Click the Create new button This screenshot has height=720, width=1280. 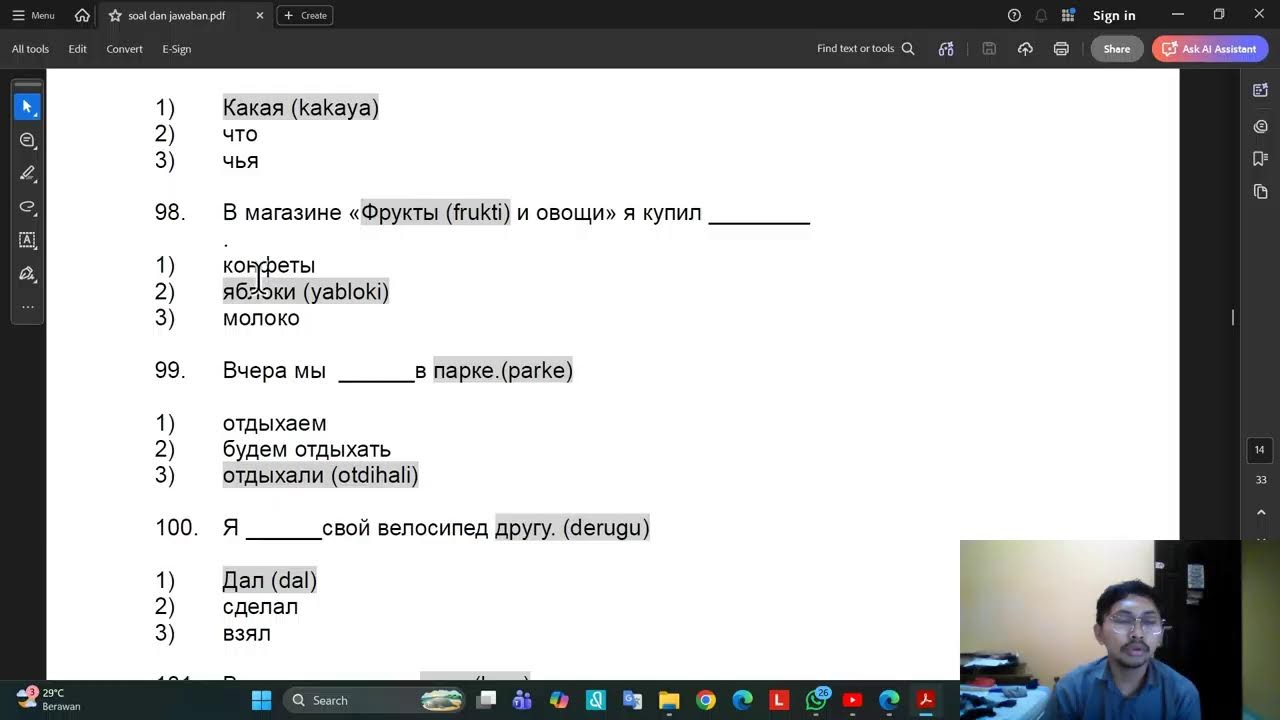305,15
